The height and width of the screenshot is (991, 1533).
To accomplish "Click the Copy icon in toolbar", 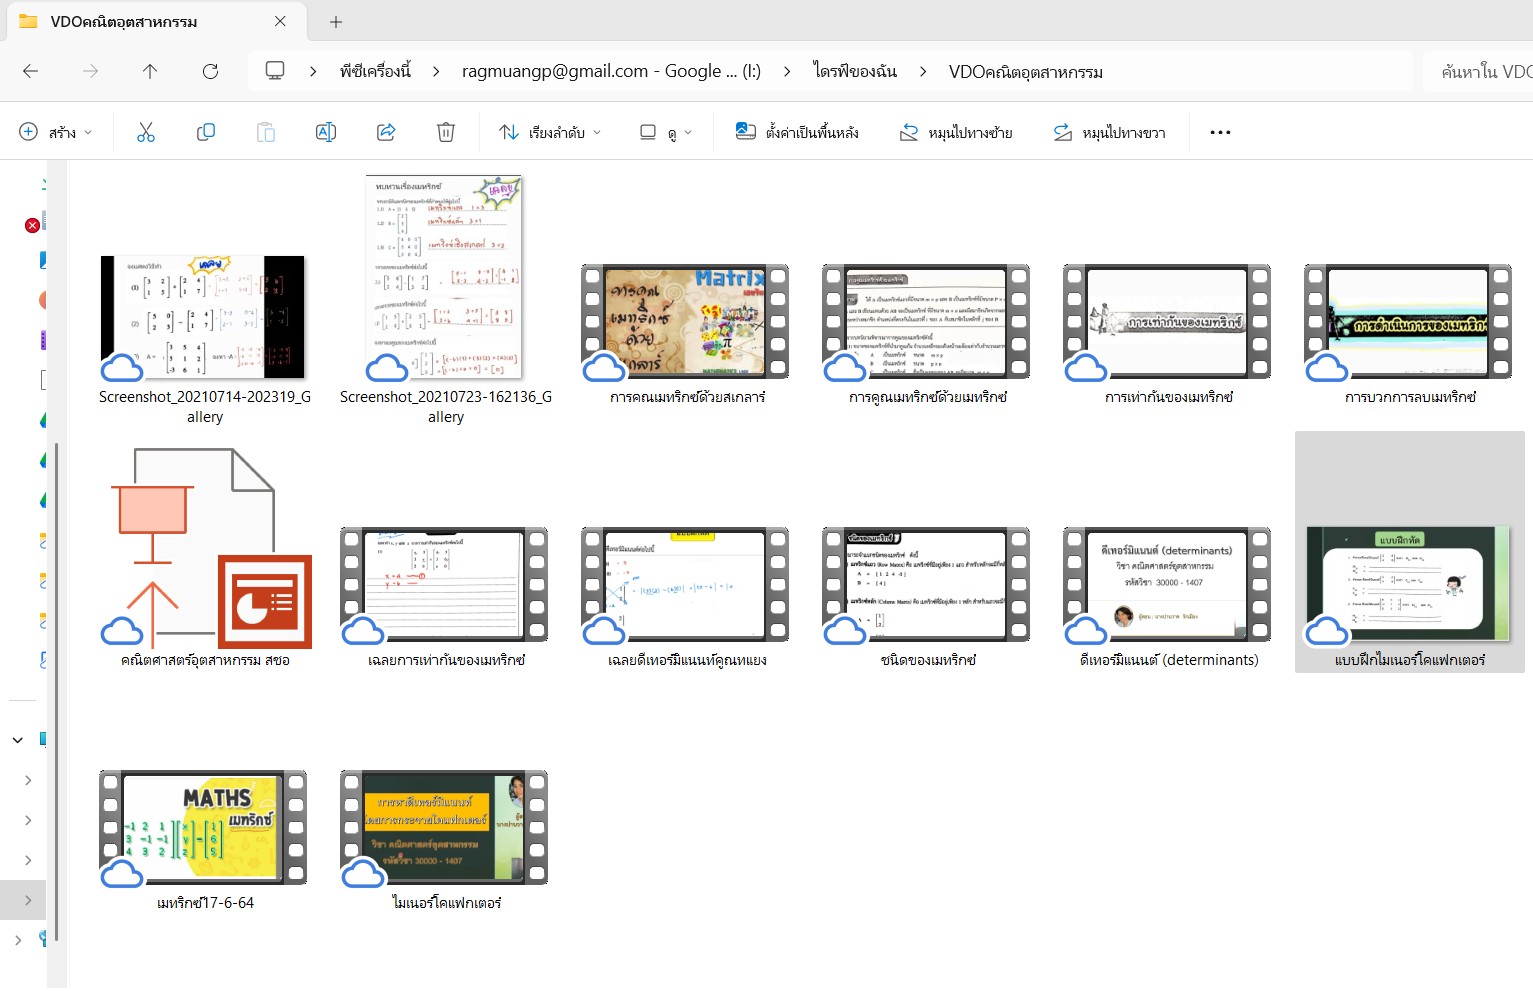I will click(206, 132).
